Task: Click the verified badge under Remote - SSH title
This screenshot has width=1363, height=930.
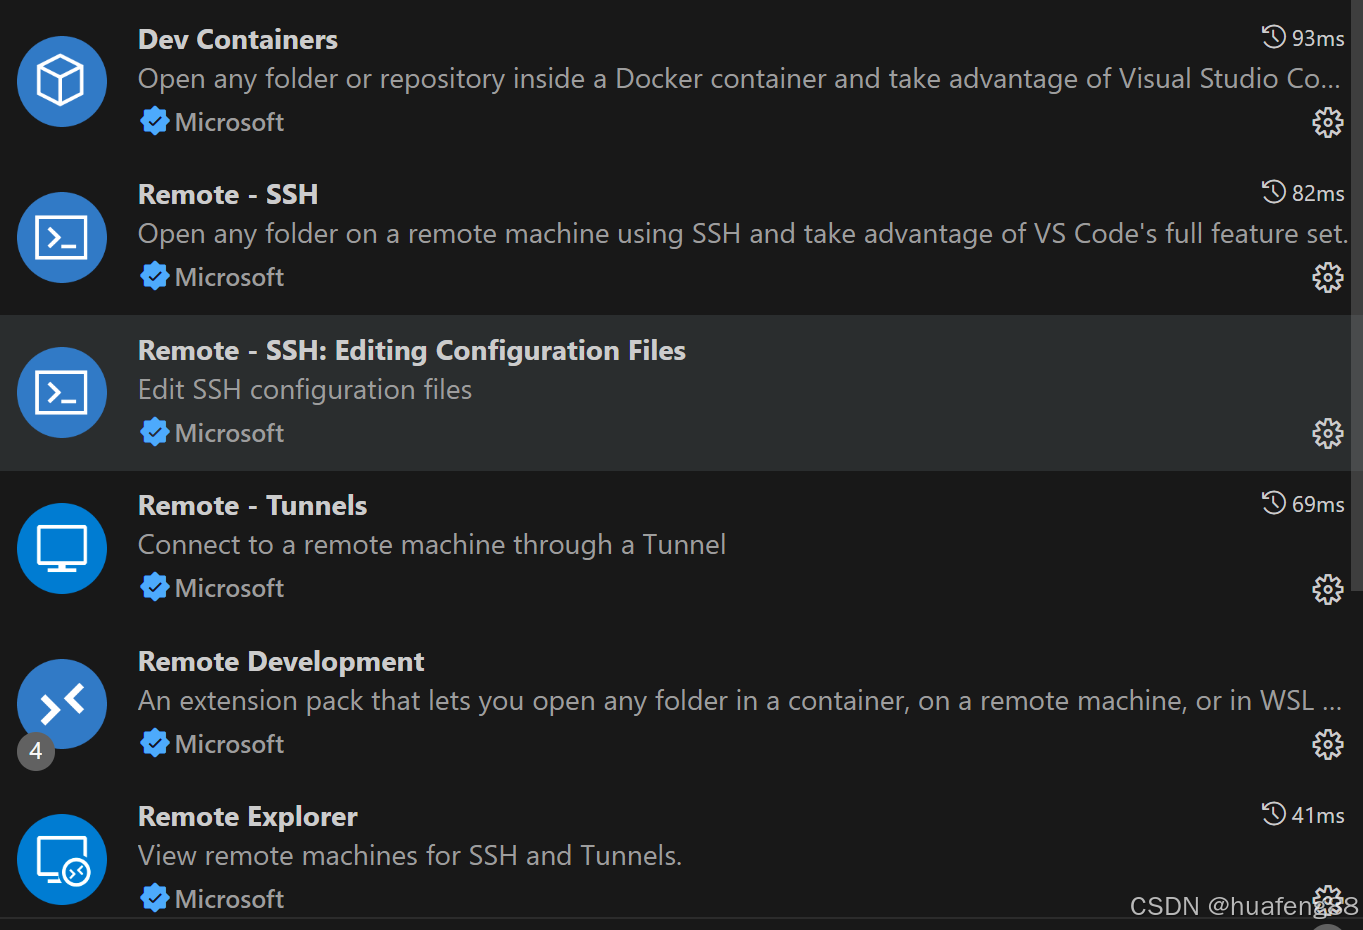Action: pyautogui.click(x=154, y=276)
